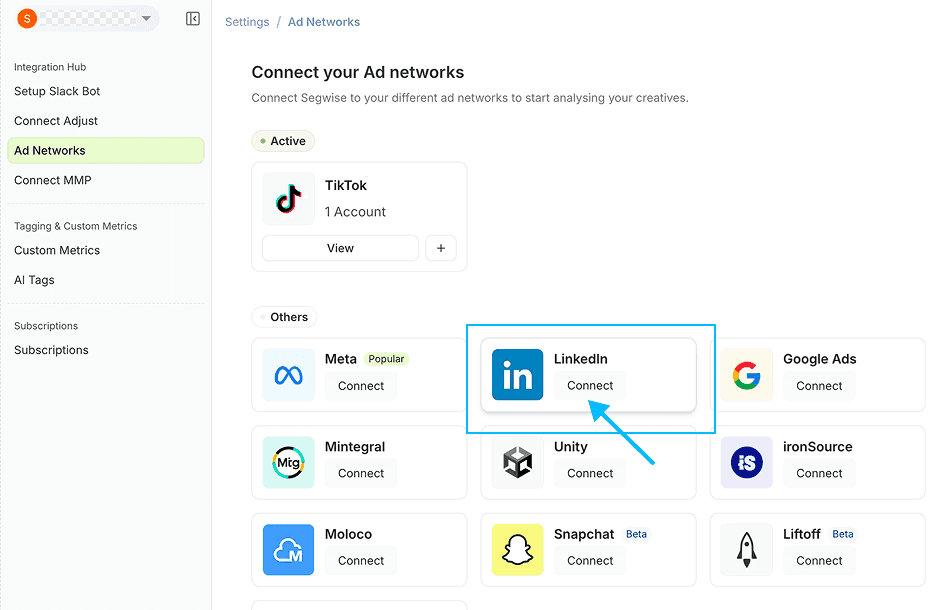This screenshot has height=610, width=948.
Task: Click the Snapchat ghost logo icon
Action: [x=518, y=550]
